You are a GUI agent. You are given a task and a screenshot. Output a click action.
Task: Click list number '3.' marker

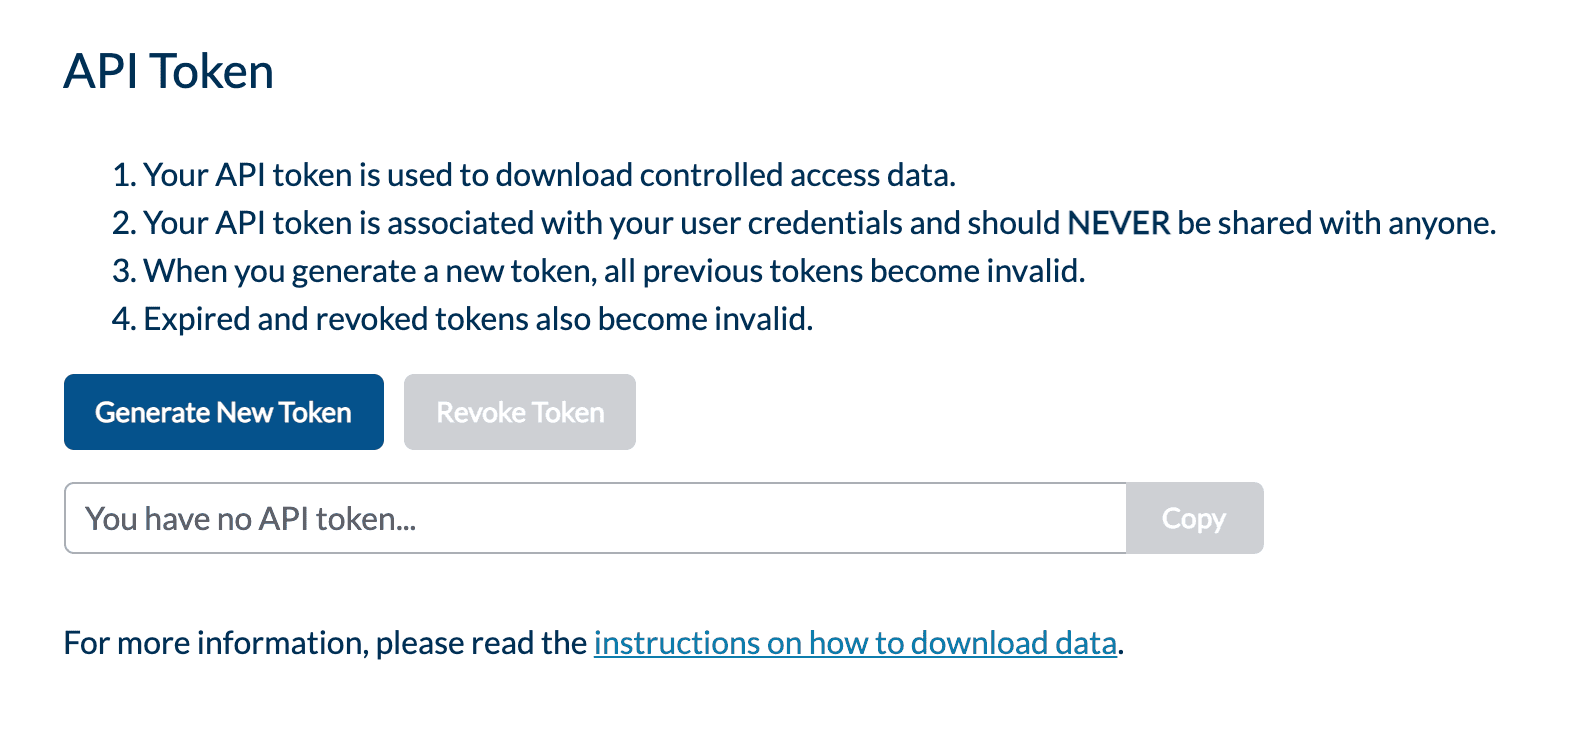124,271
